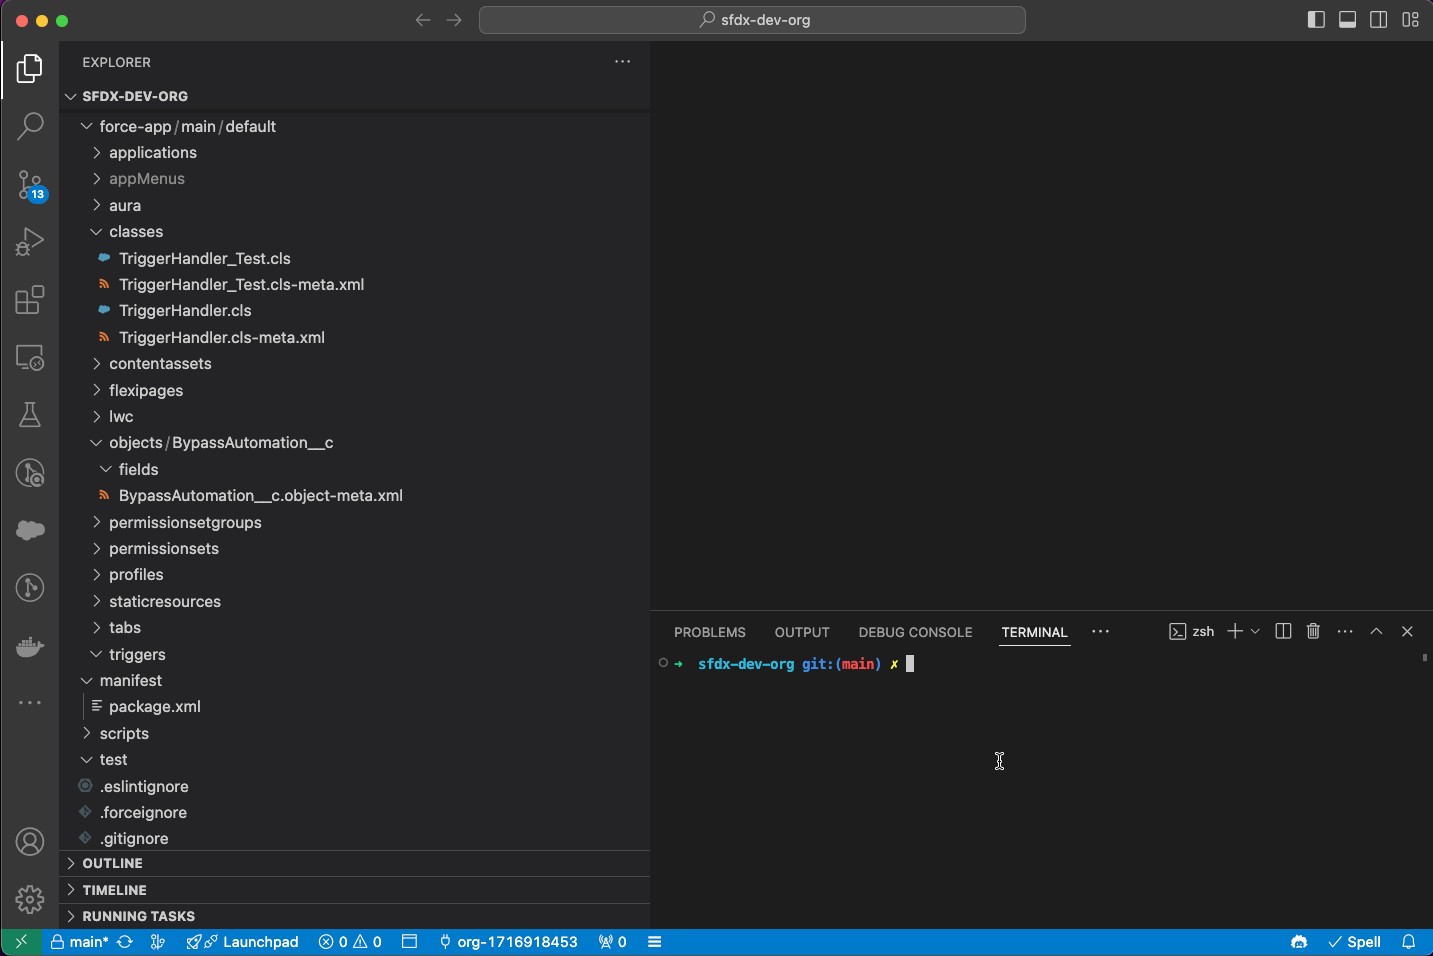Open the Accounts menu

tap(30, 842)
